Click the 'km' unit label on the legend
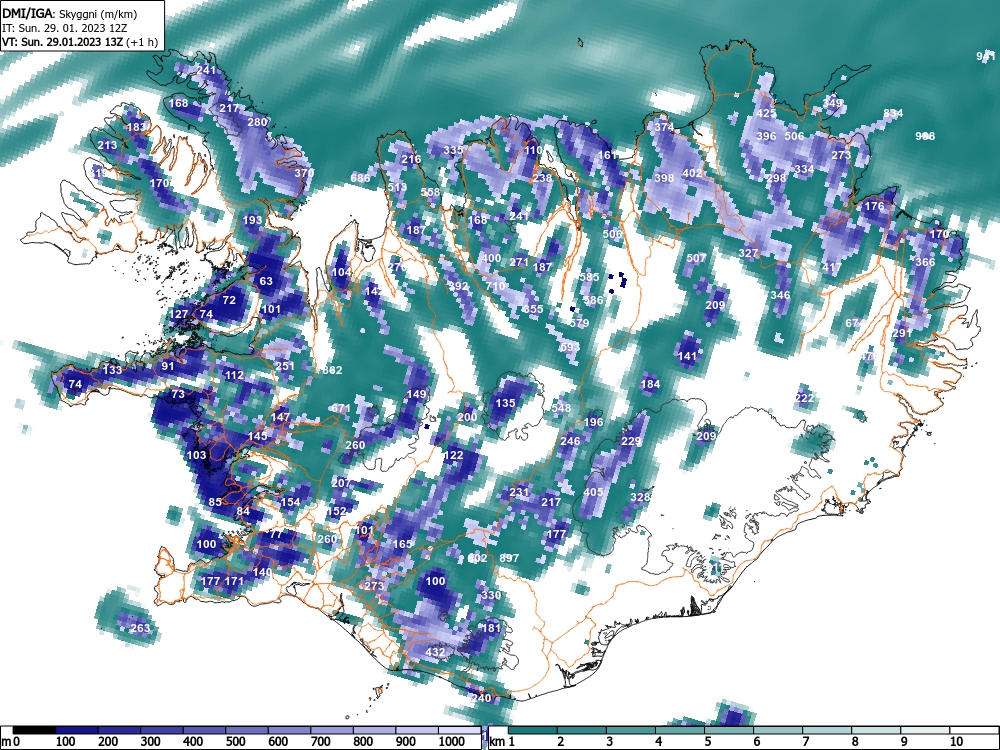1000x750 pixels. click(497, 742)
